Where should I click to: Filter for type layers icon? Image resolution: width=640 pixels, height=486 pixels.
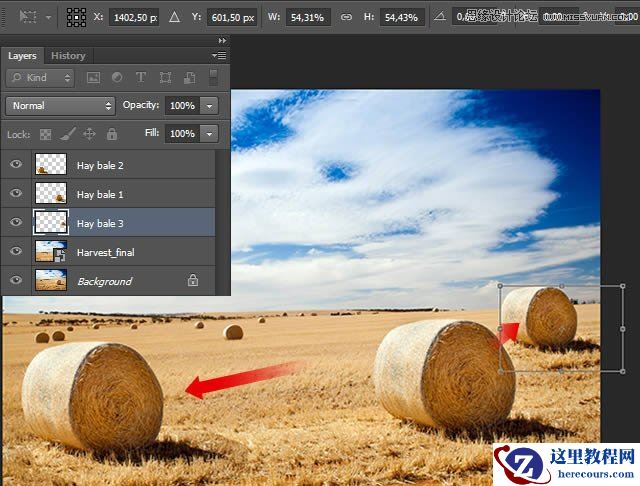pos(141,77)
